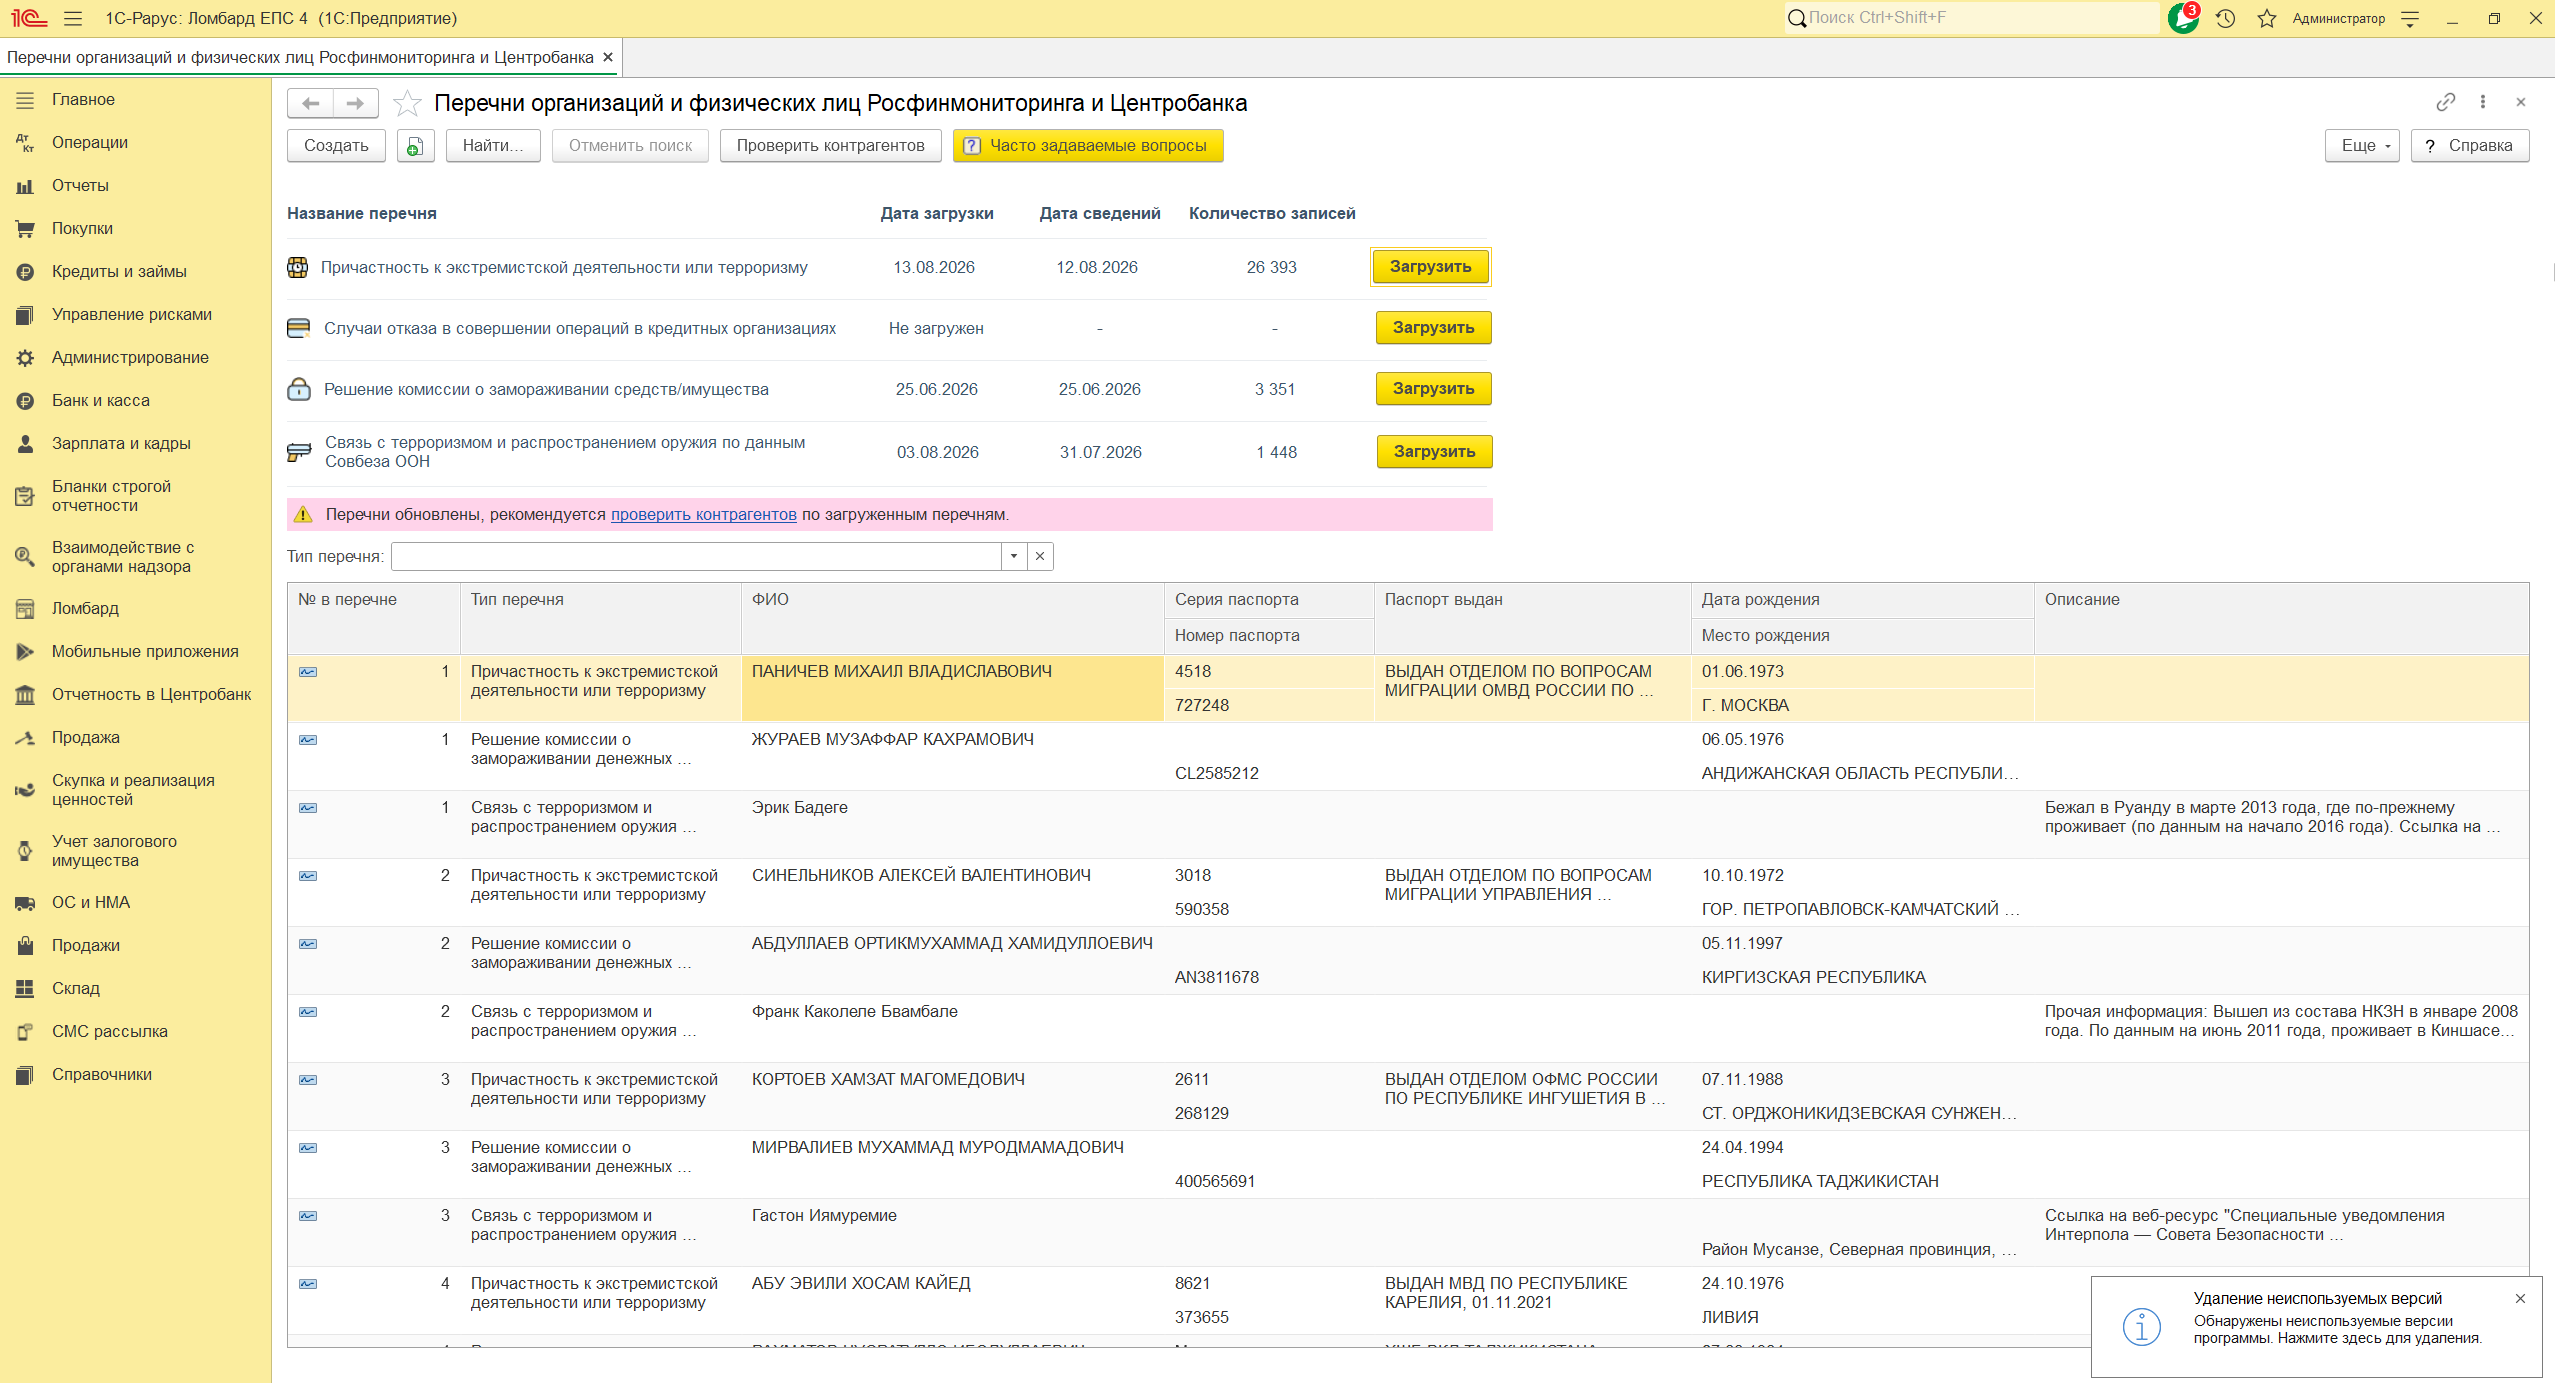
Task: Load the Совбез ООН list with Загрузить
Action: click(1434, 452)
